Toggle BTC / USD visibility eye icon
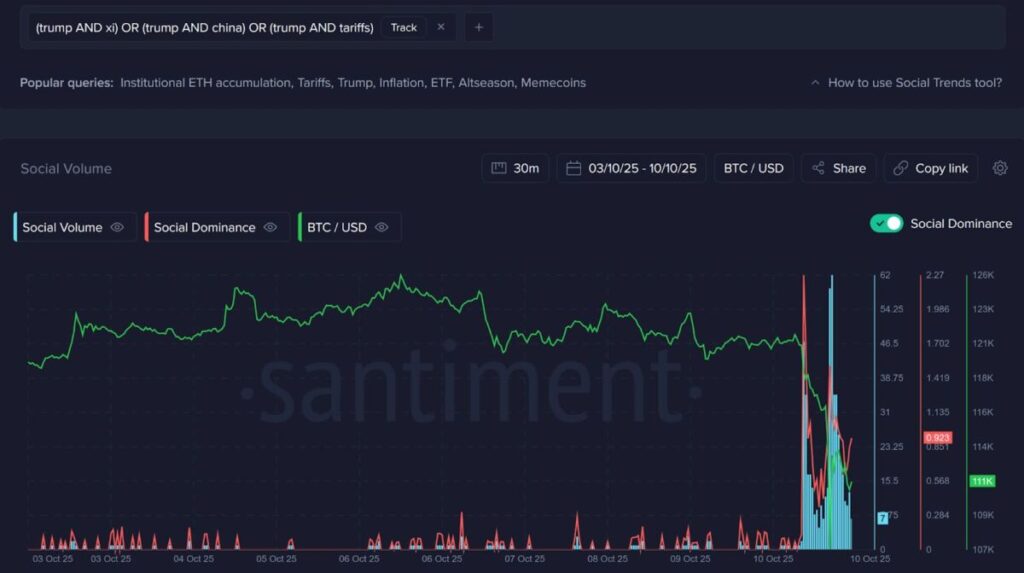The height and width of the screenshot is (573, 1024). (381, 227)
